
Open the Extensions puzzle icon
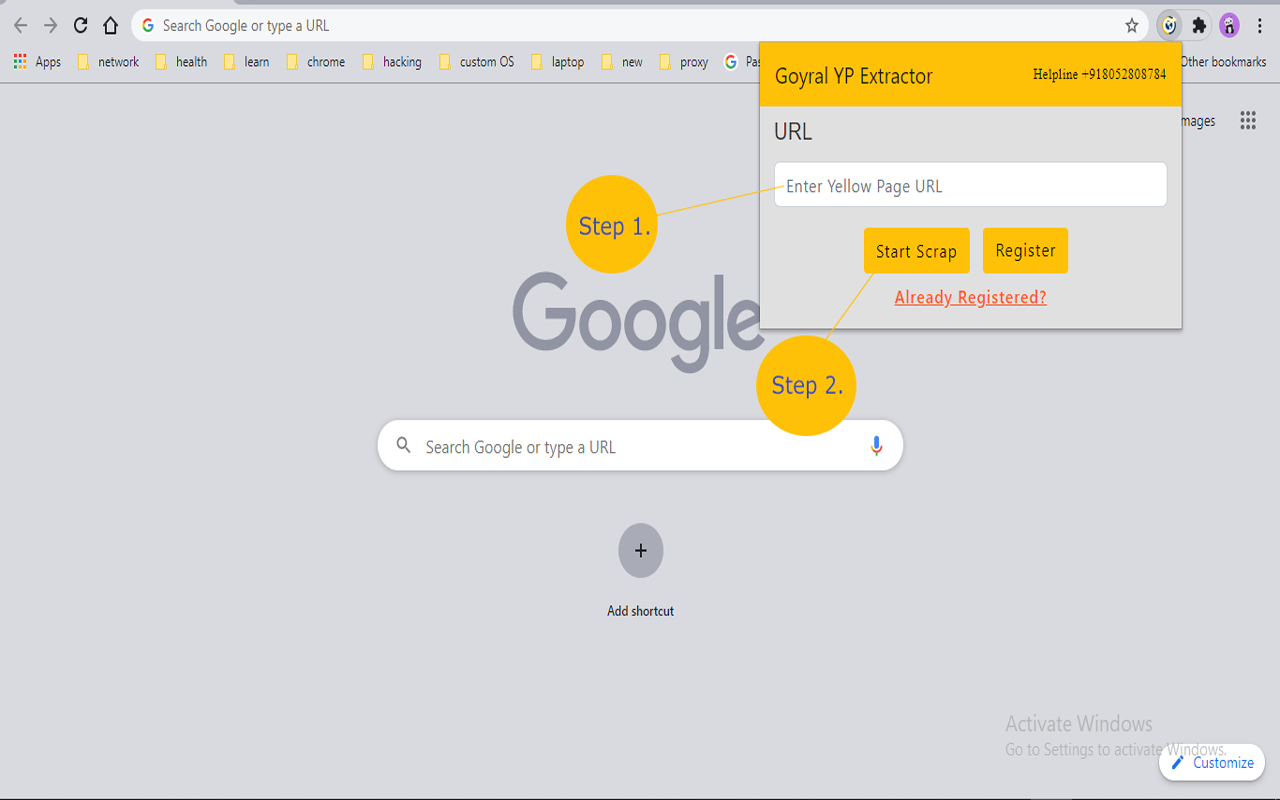pyautogui.click(x=1199, y=26)
